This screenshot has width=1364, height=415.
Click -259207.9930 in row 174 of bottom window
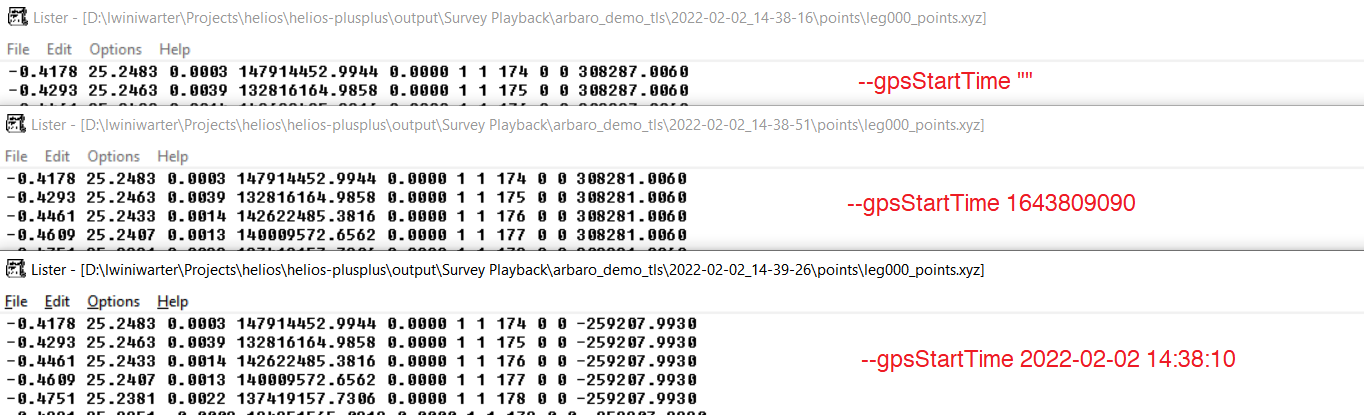click(x=636, y=324)
